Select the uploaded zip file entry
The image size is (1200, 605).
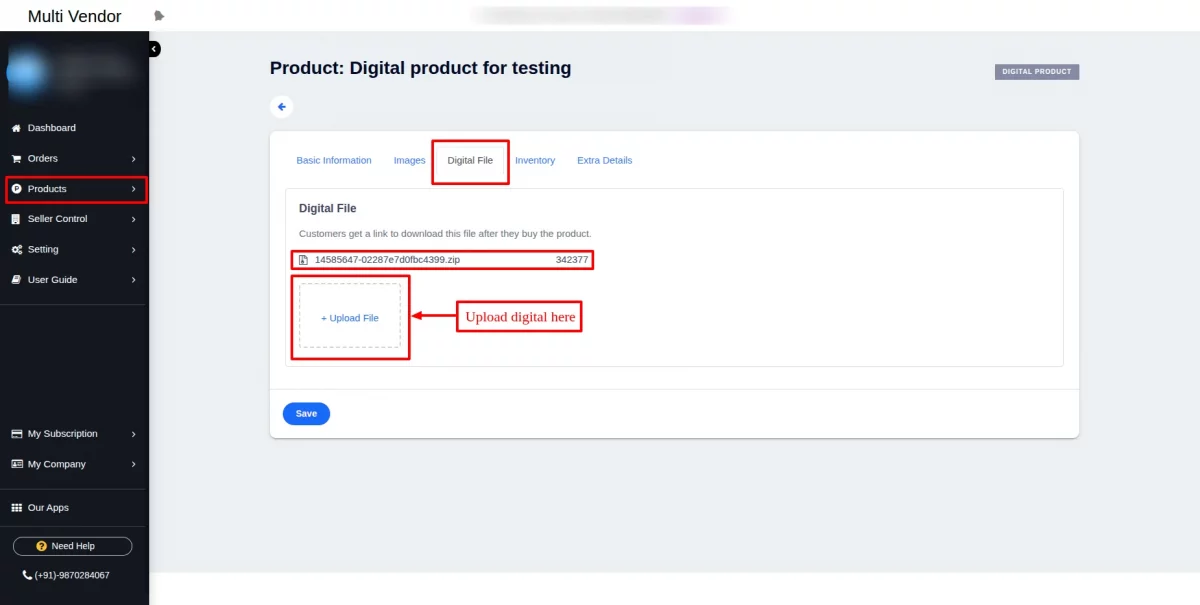387,260
